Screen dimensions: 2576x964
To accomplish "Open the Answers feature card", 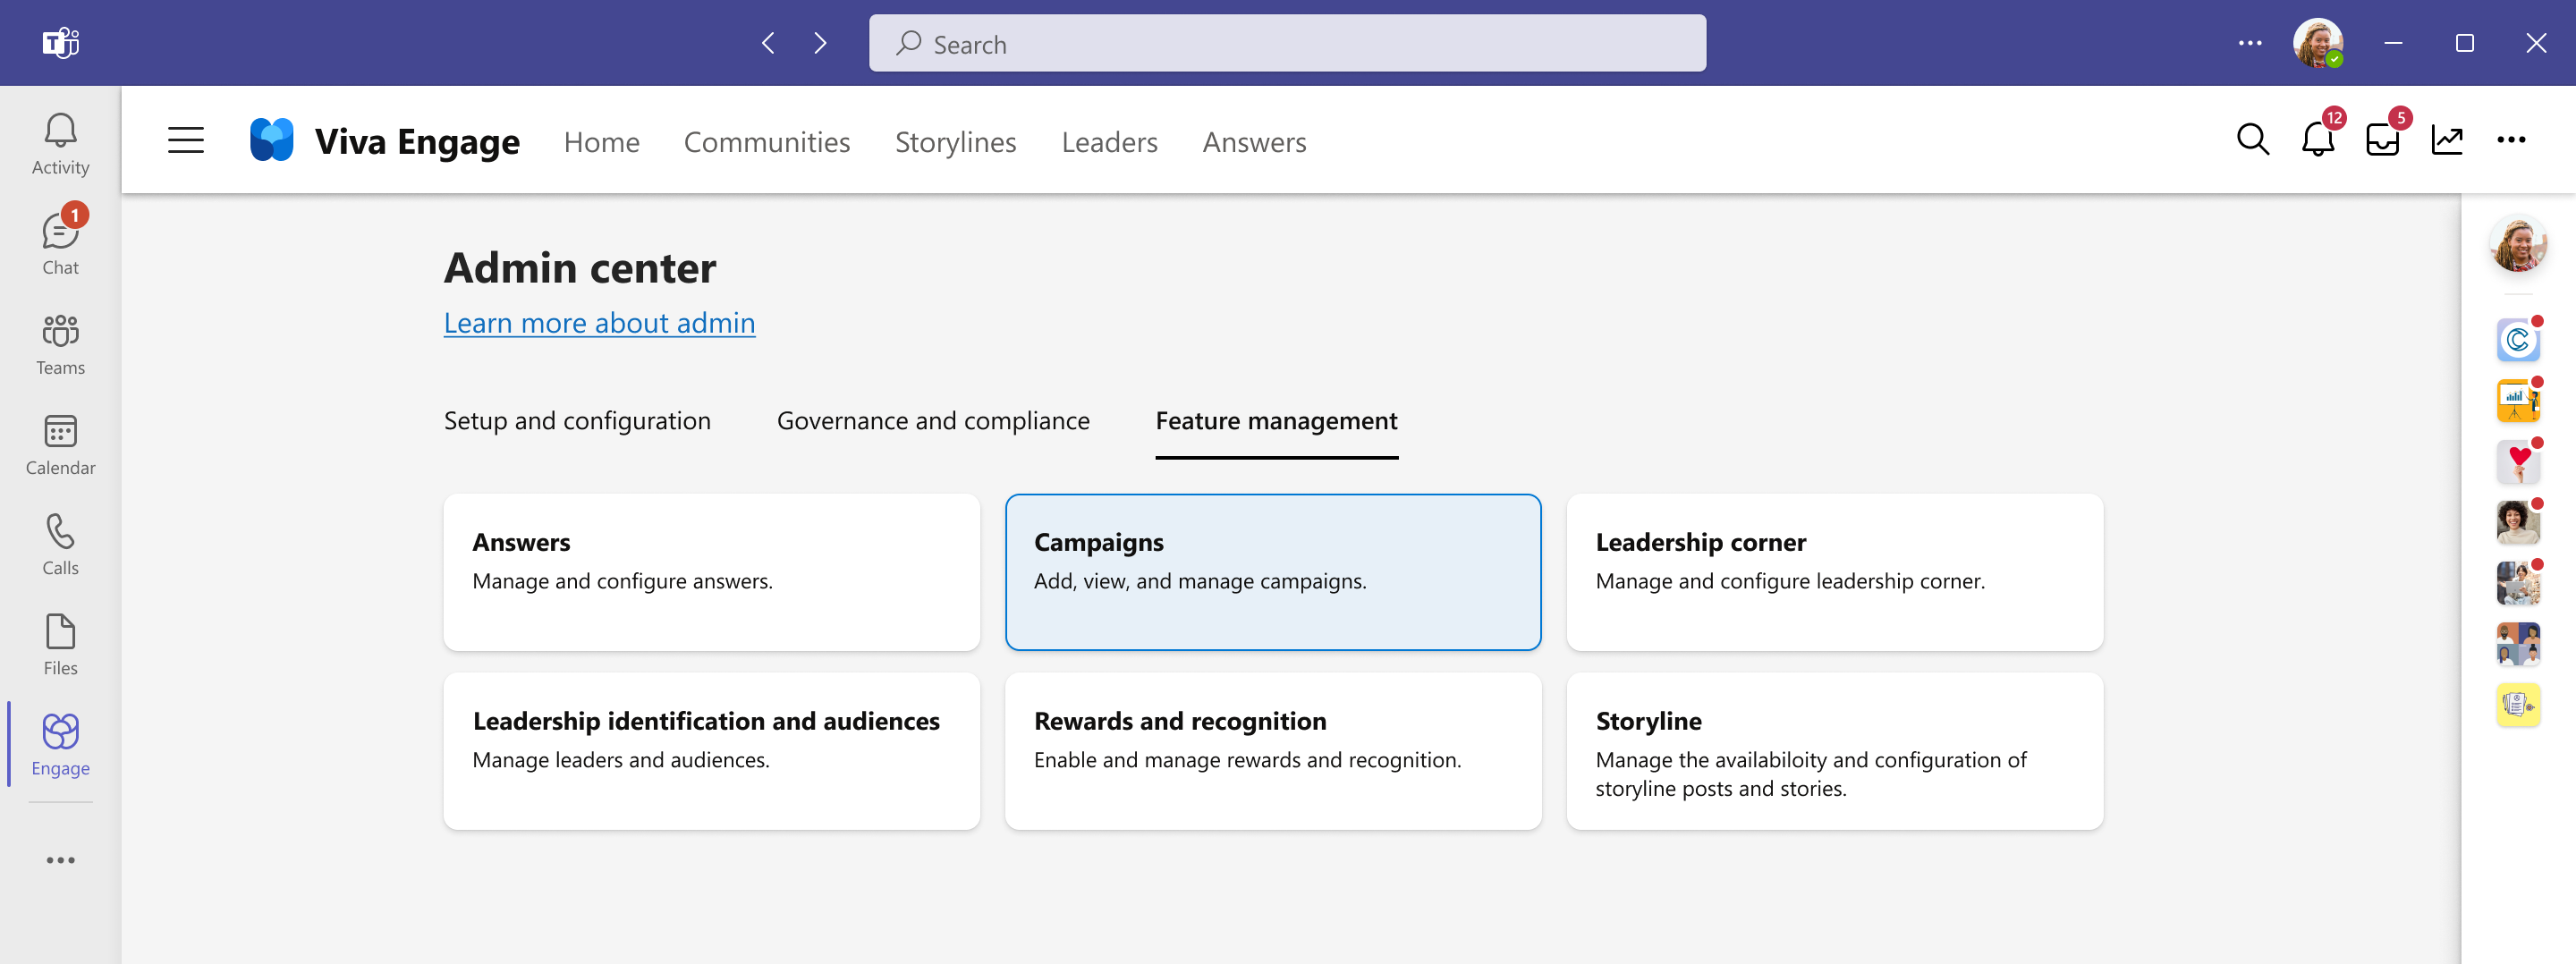I will coord(711,572).
